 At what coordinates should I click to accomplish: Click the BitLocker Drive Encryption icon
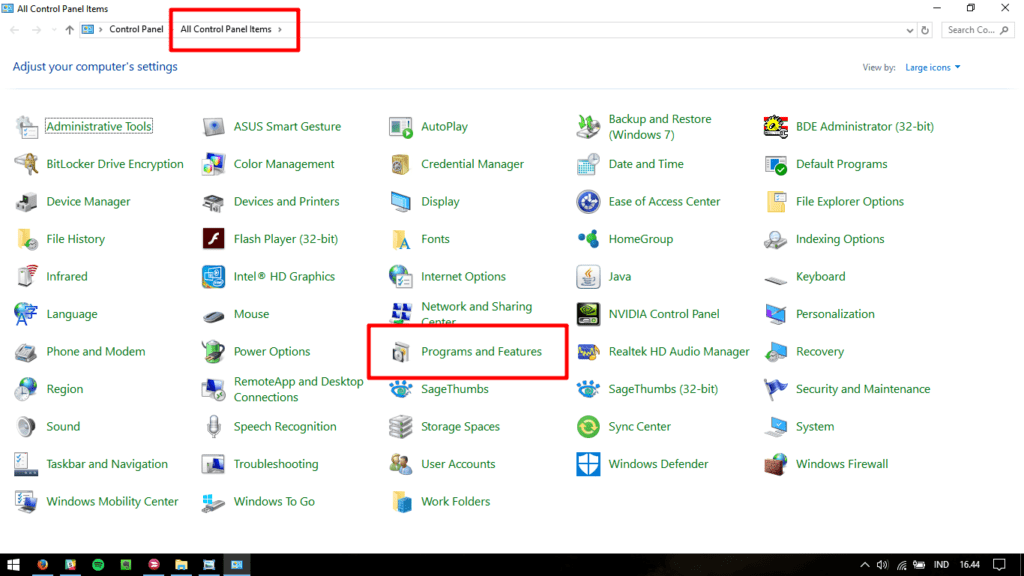(x=26, y=164)
